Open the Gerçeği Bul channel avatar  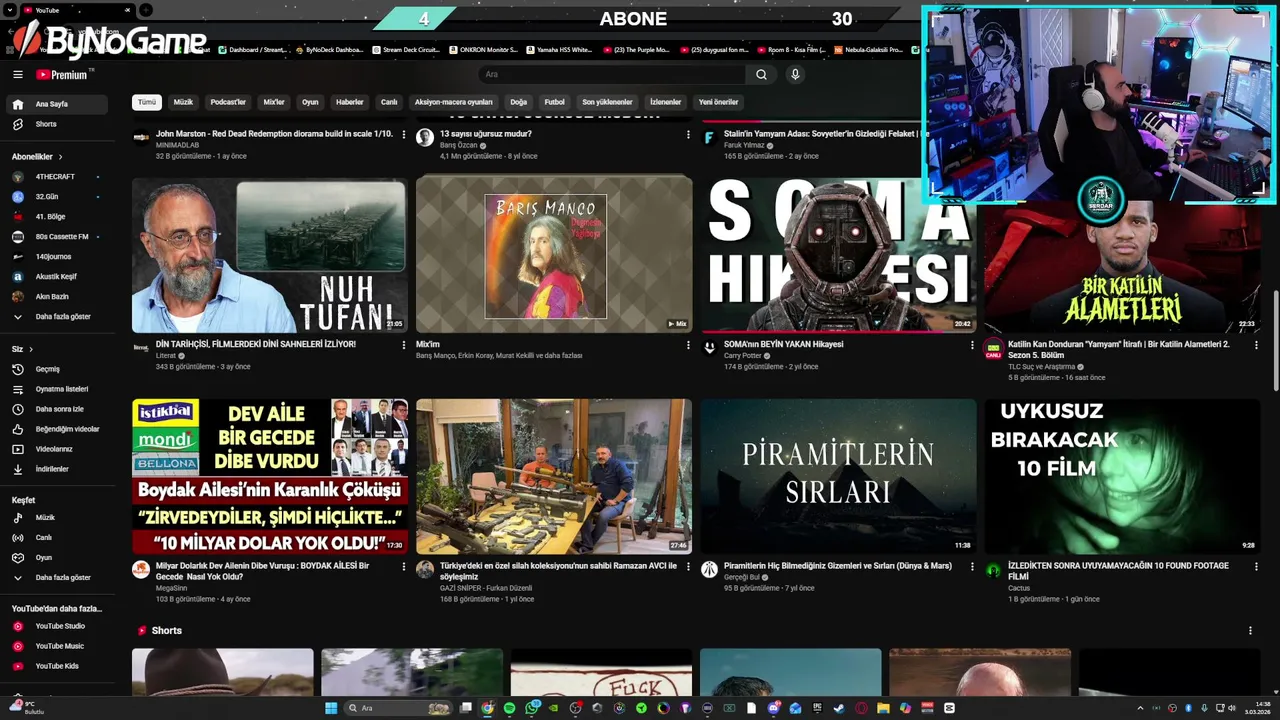709,569
